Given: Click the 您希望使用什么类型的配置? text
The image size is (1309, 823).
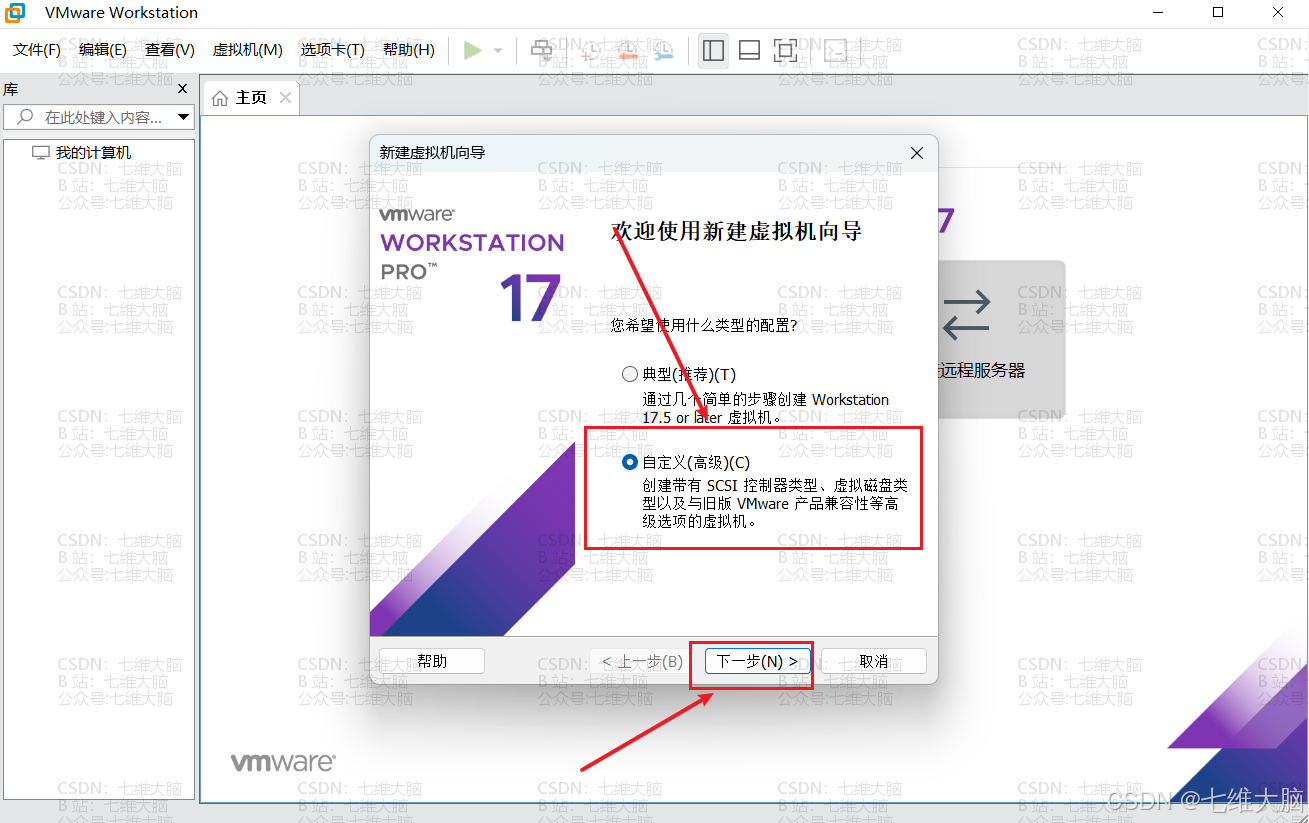Looking at the screenshot, I should tap(704, 325).
